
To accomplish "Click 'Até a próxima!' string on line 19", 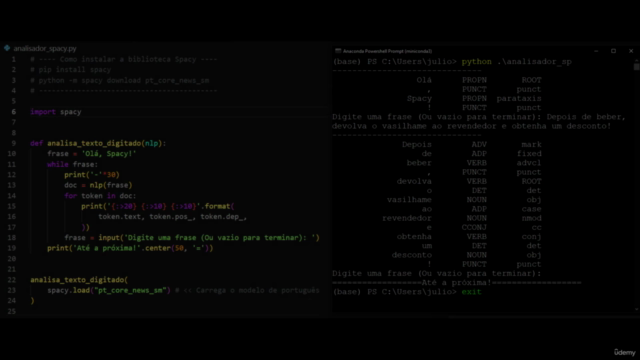I will pos(107,248).
